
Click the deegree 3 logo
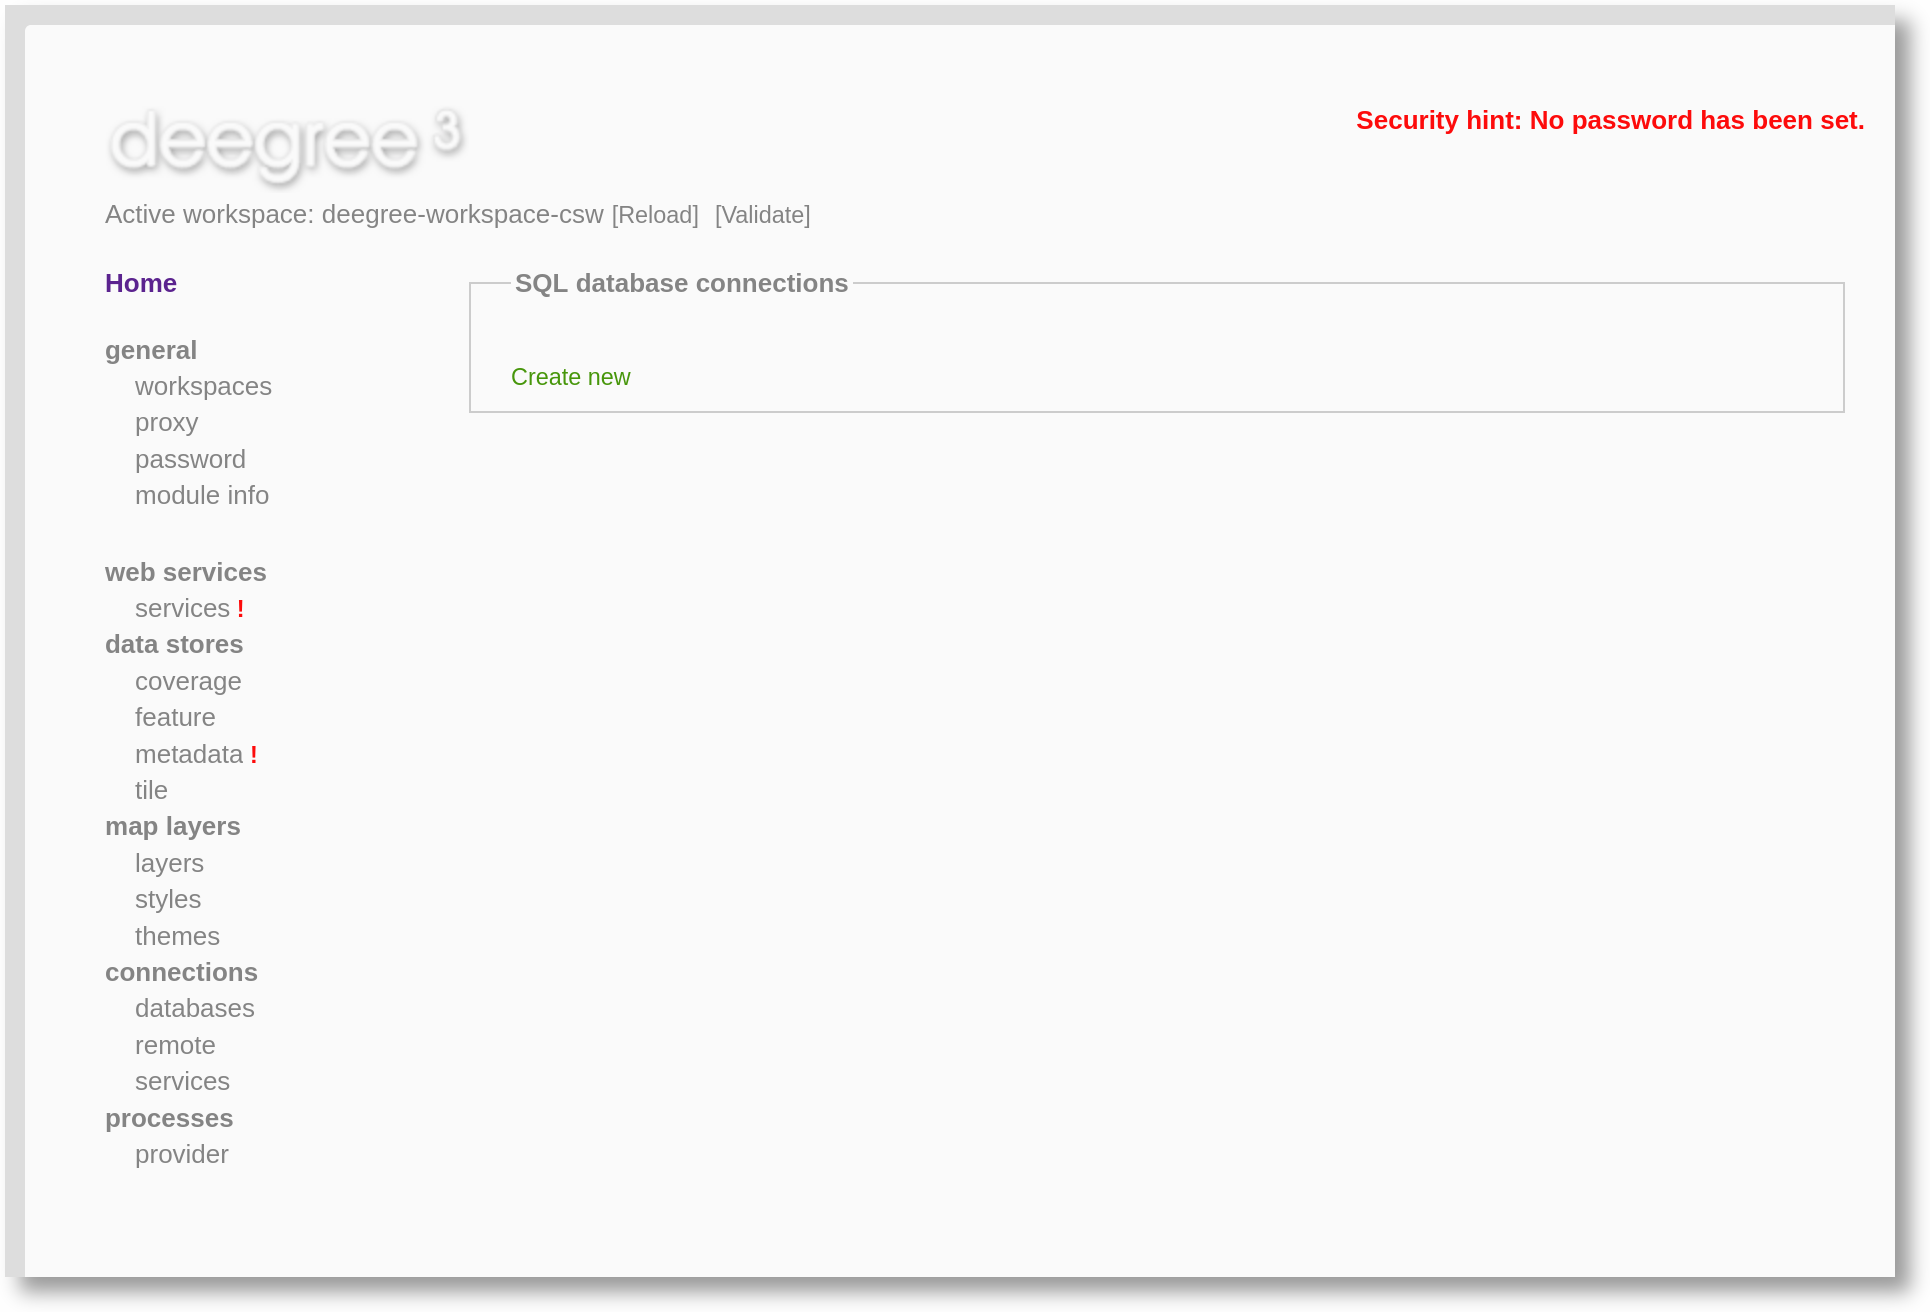285,142
